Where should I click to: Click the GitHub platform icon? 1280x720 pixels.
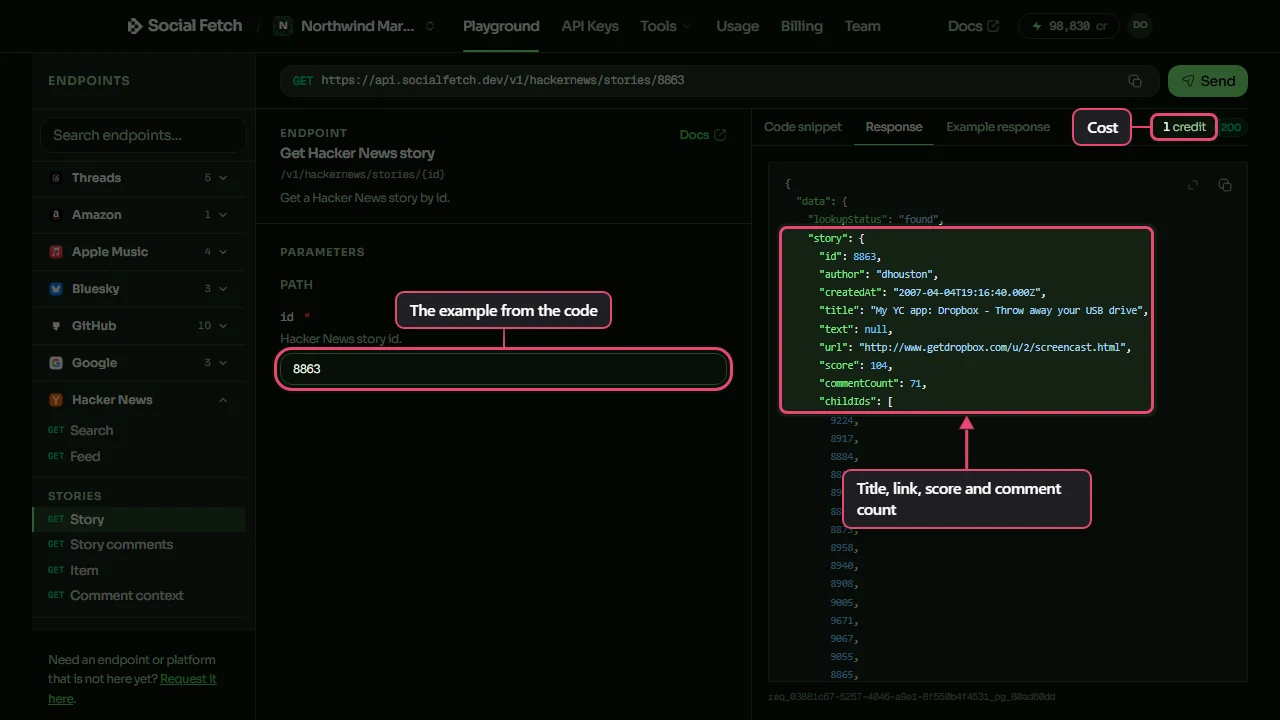(x=56, y=326)
